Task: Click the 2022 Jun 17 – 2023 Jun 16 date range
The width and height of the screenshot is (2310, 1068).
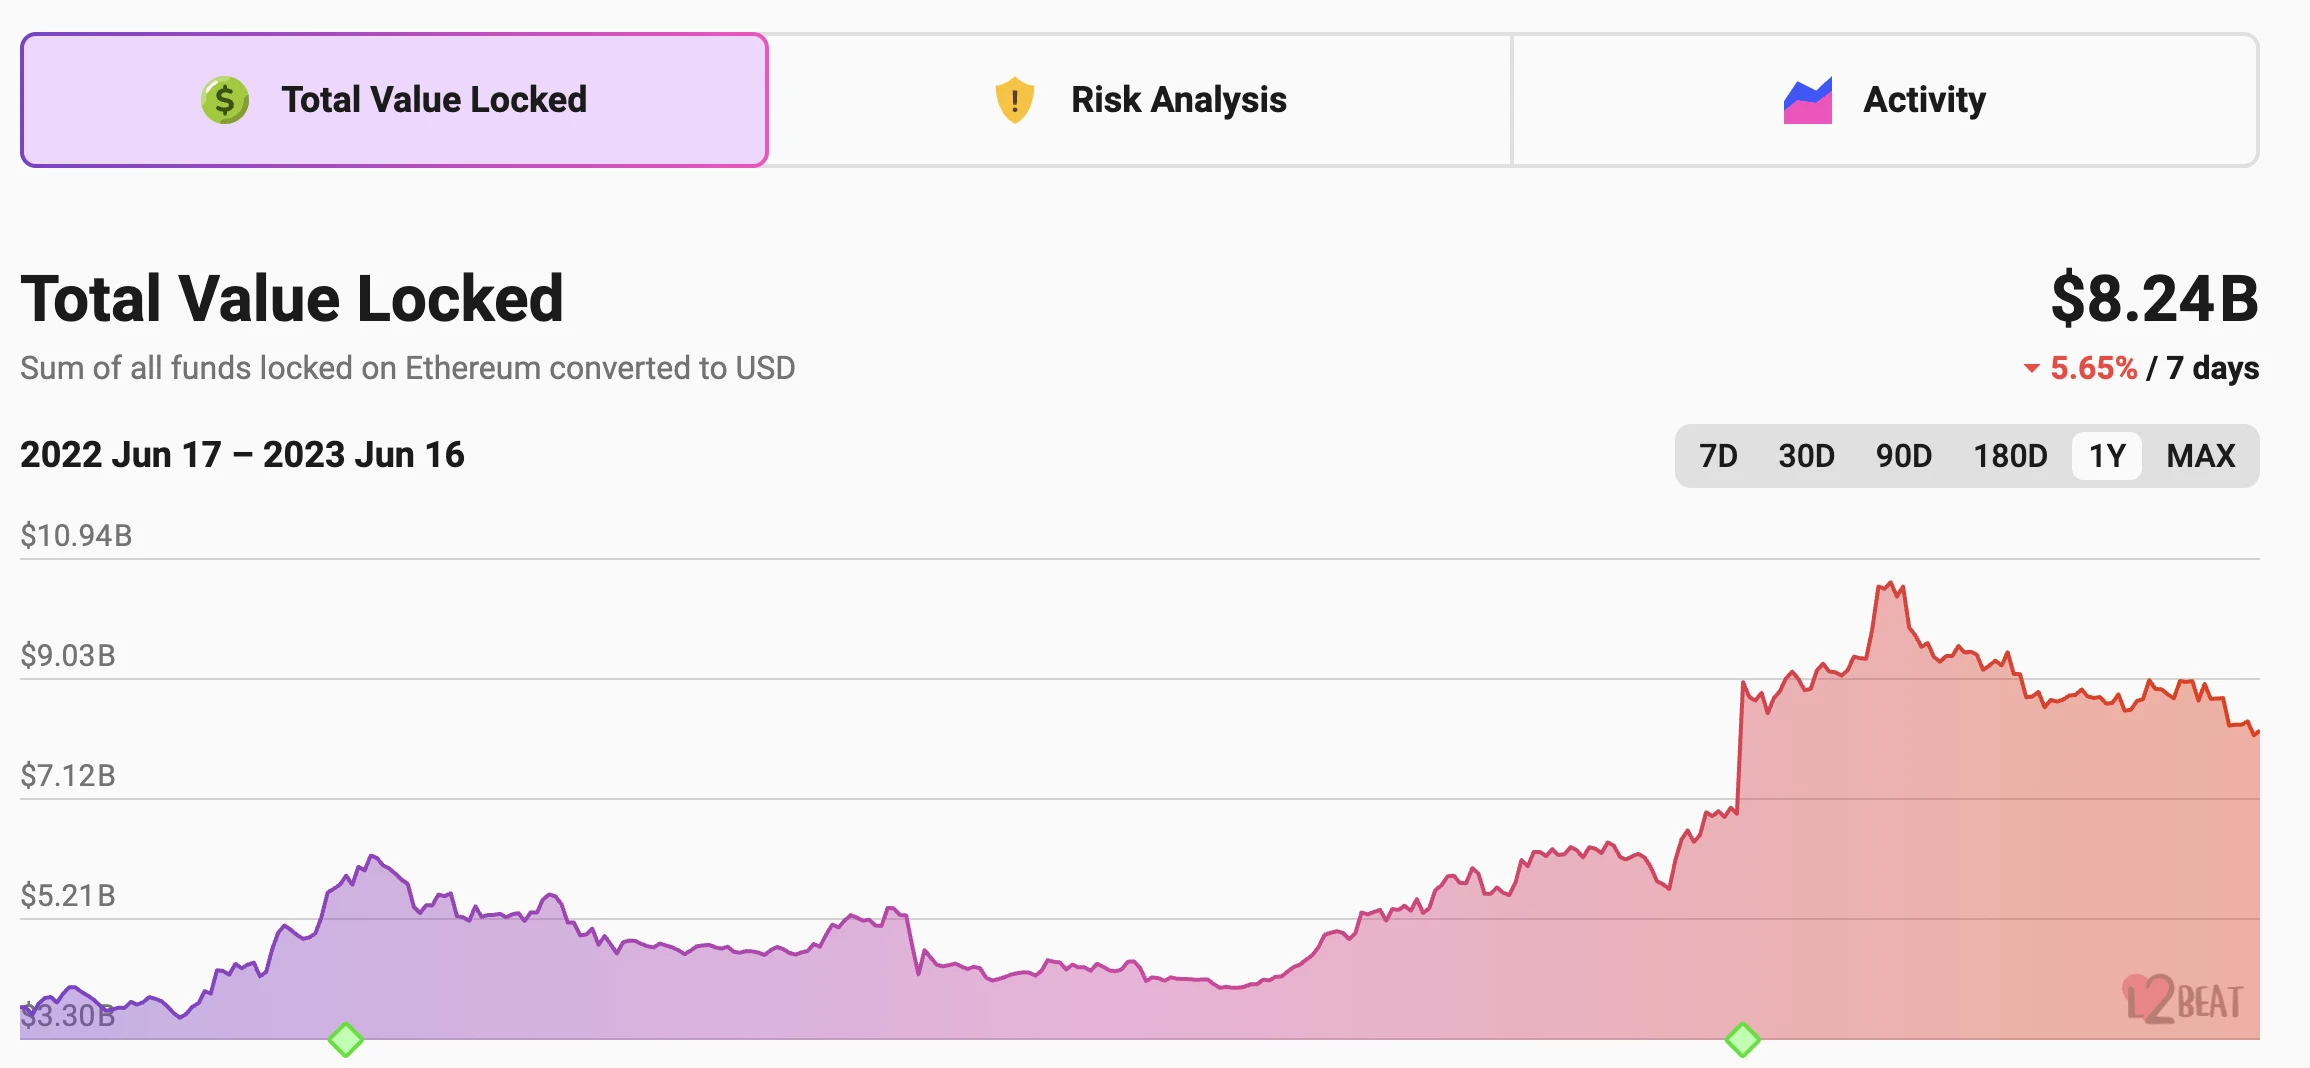Action: 242,455
